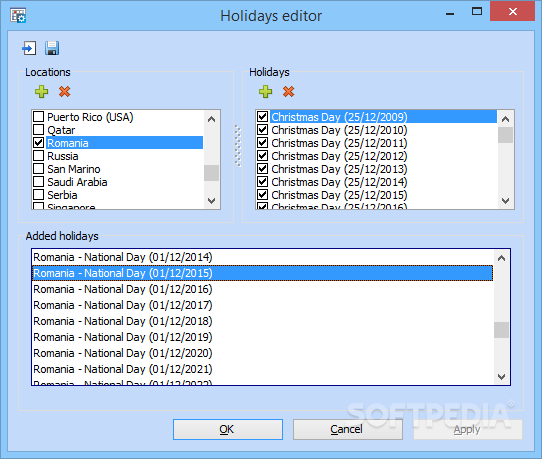
Task: Select Christmas Day (25/12/2012) holiday text
Action: [x=339, y=156]
